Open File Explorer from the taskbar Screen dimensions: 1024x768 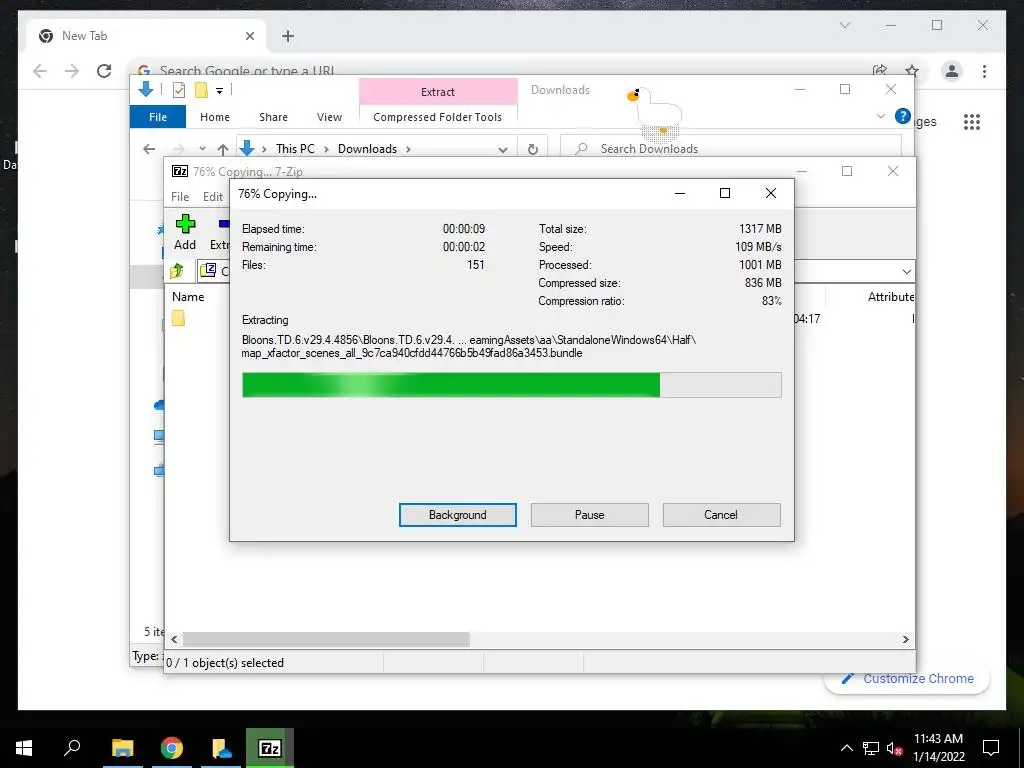coord(123,748)
